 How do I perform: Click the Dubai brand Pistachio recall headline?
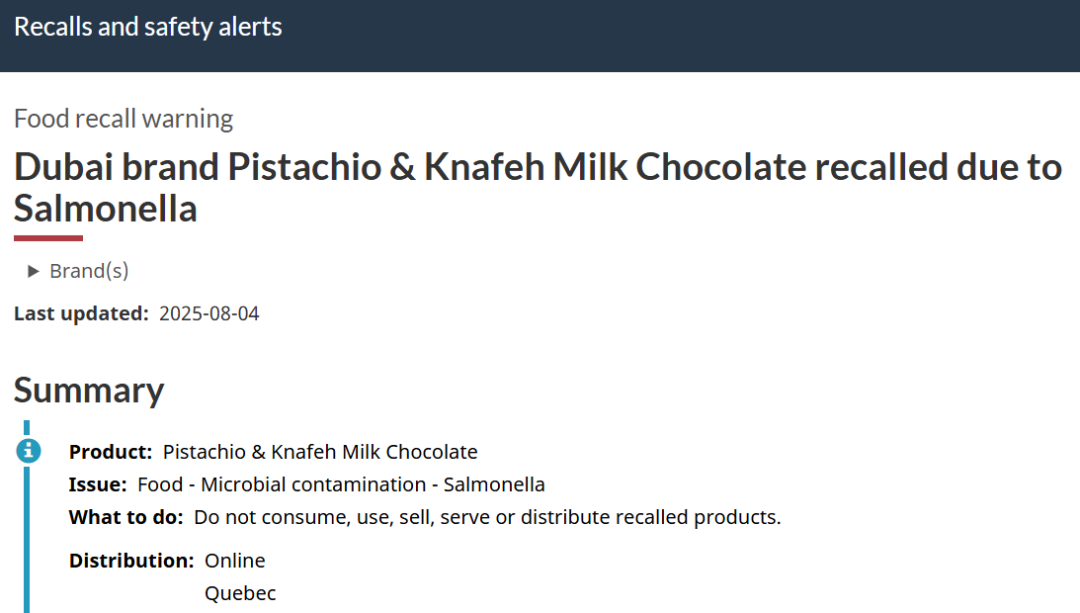[538, 187]
